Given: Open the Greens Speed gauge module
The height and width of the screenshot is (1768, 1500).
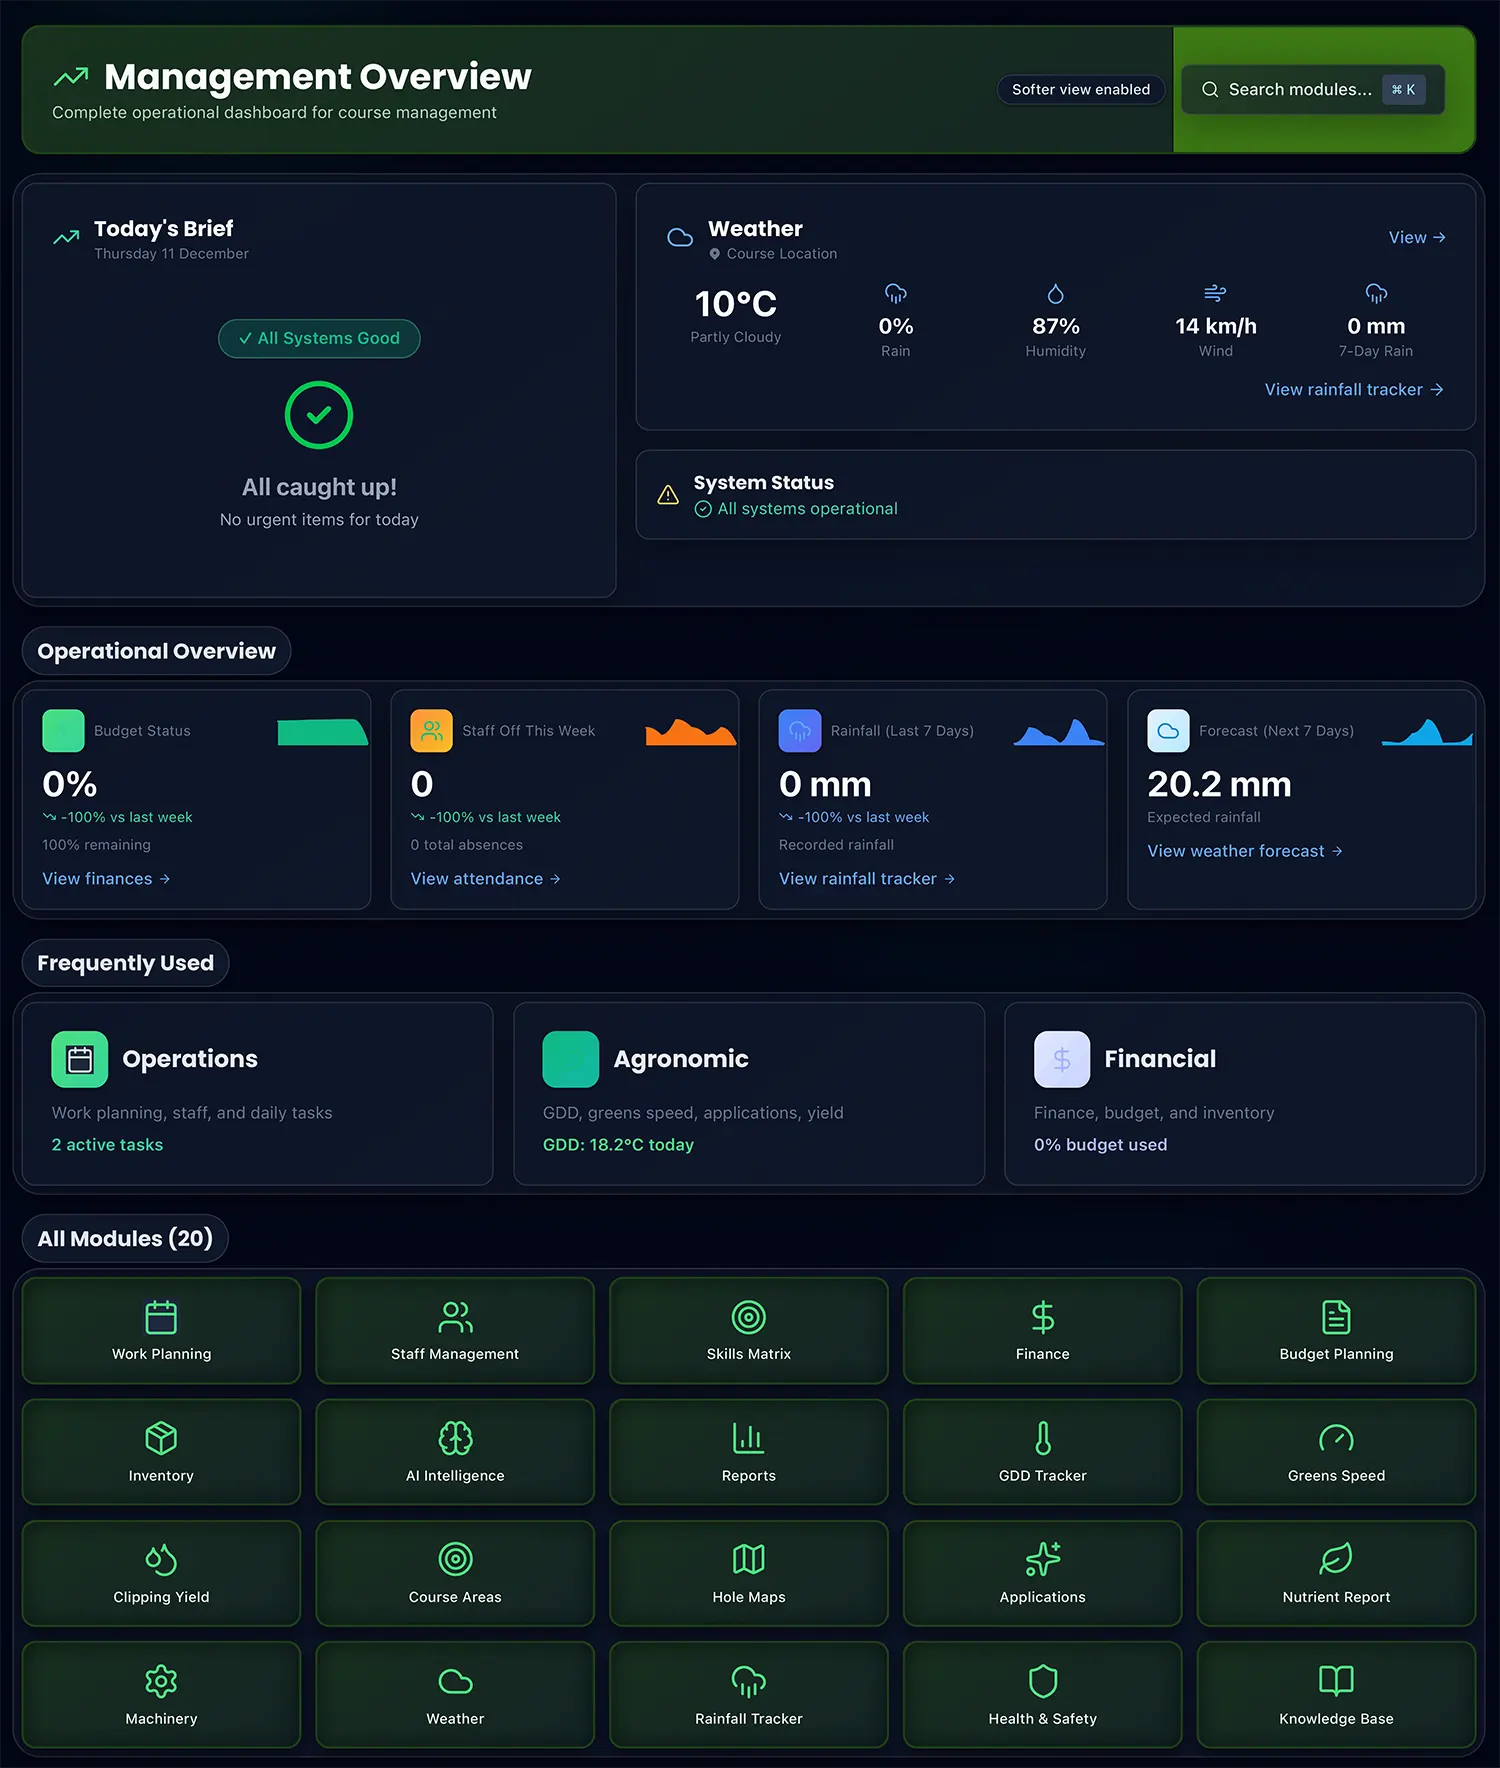Looking at the screenshot, I should pos(1336,1452).
